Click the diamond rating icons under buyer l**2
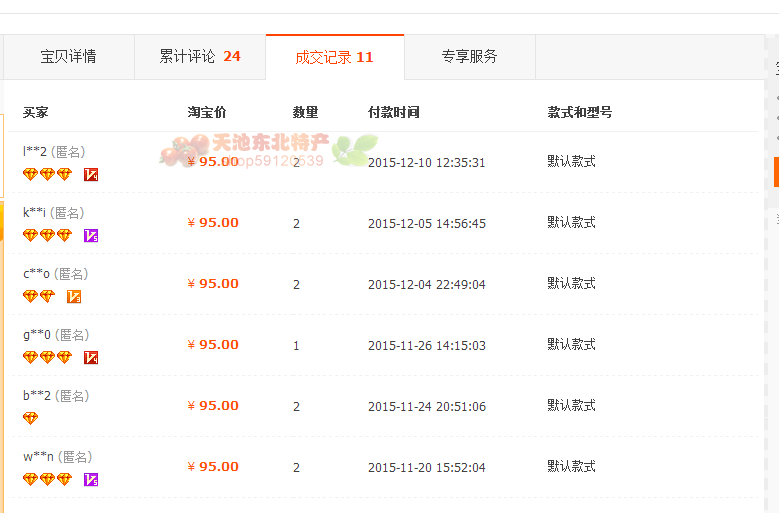Viewport: 779px width, 513px height. click(x=47, y=175)
